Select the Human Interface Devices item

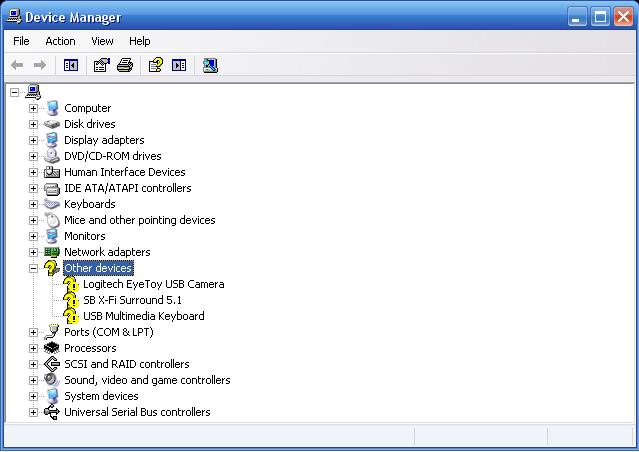coord(124,172)
